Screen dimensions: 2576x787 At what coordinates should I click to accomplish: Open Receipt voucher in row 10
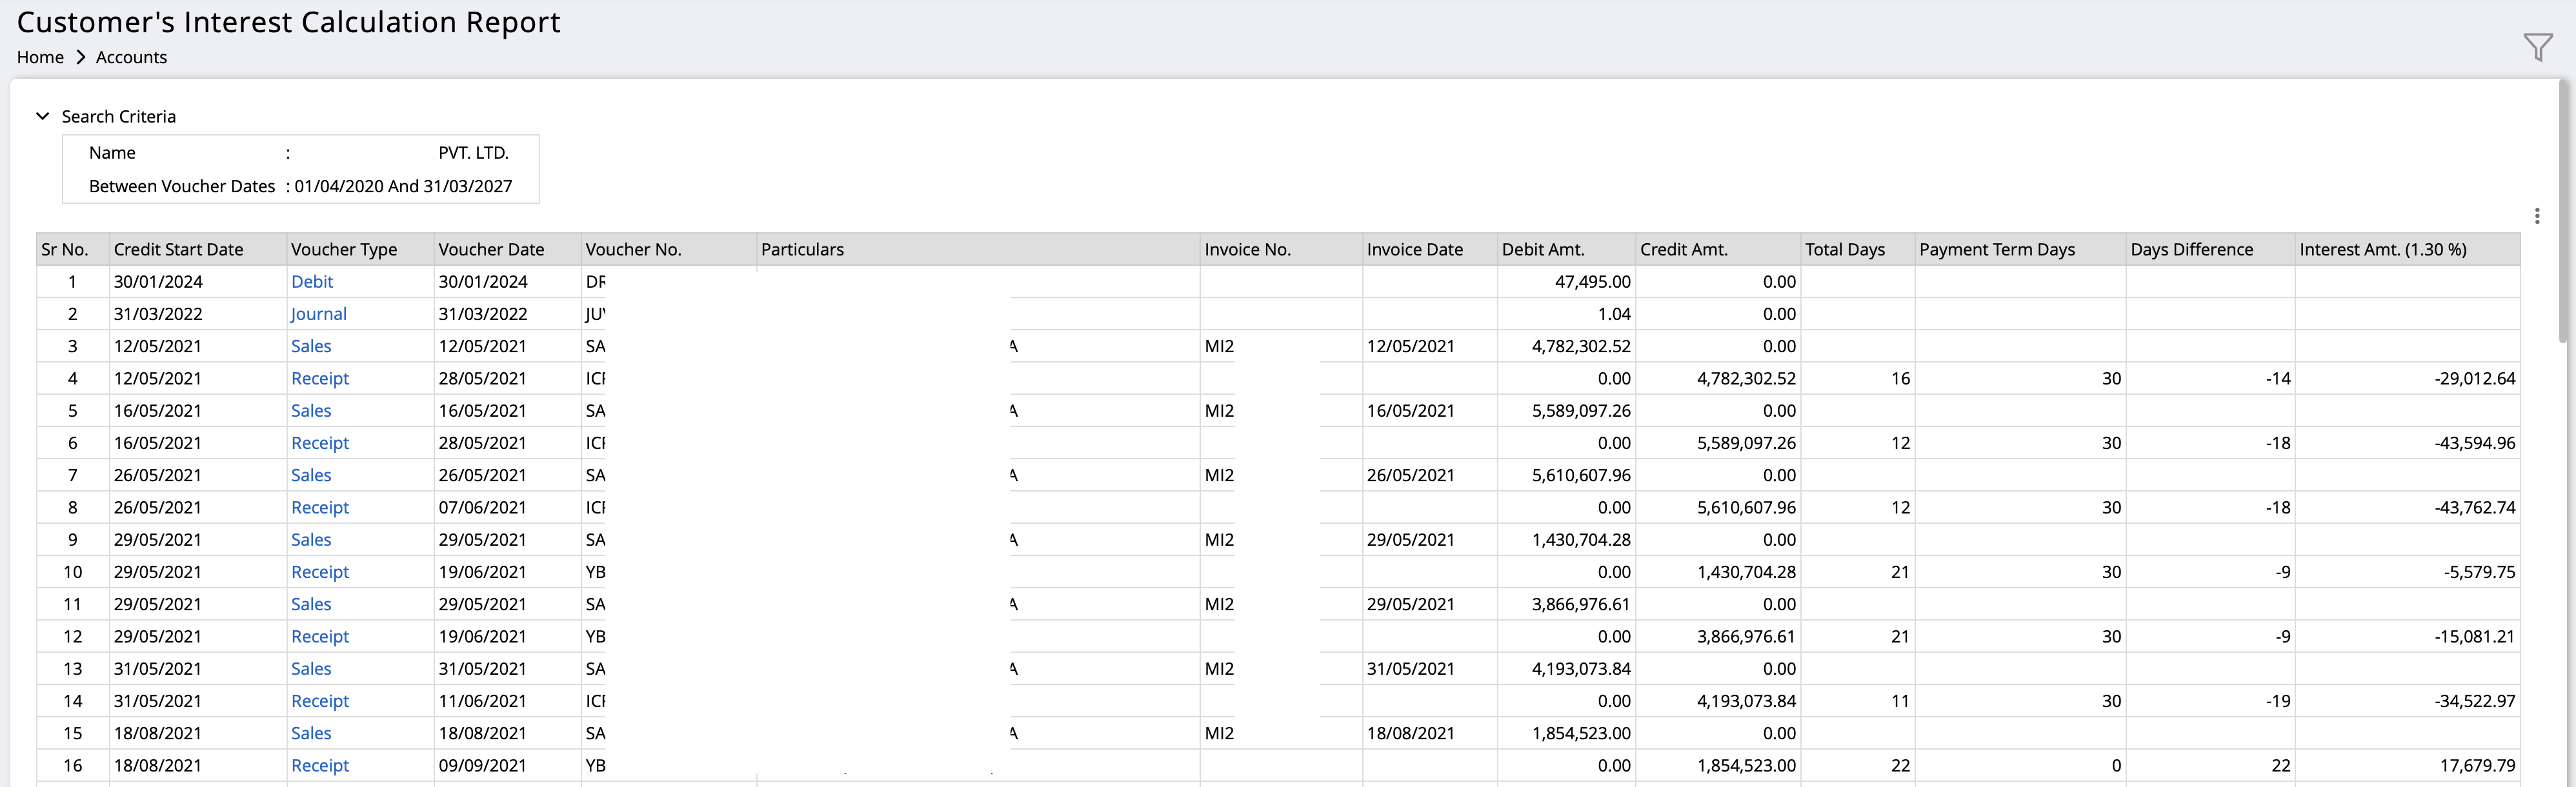click(320, 572)
